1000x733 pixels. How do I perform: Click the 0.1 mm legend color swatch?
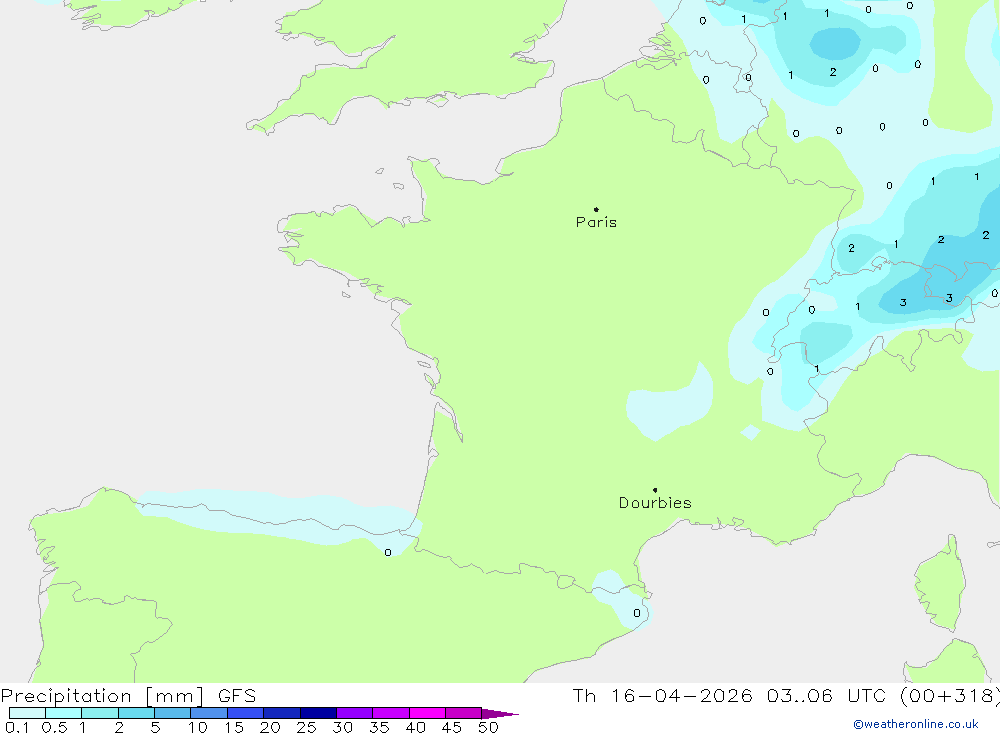(27, 713)
